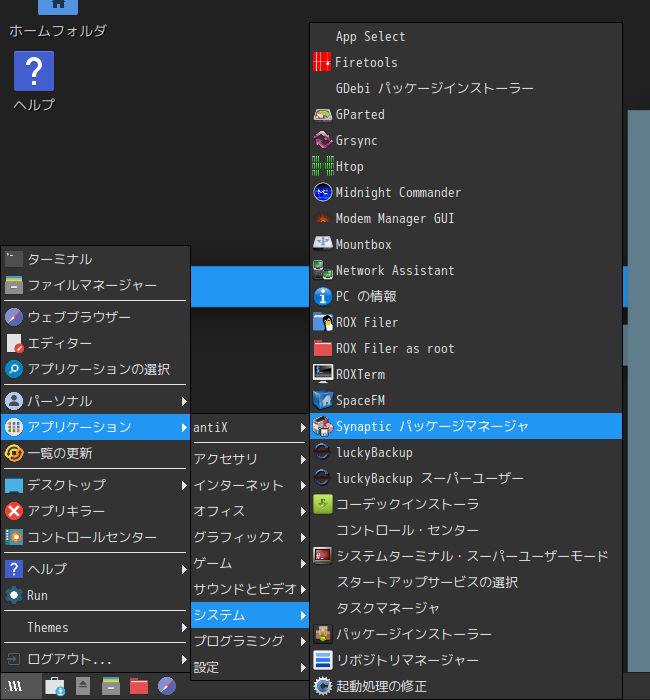650x700 pixels.
Task: Open the プログラミング category
Action: point(250,641)
